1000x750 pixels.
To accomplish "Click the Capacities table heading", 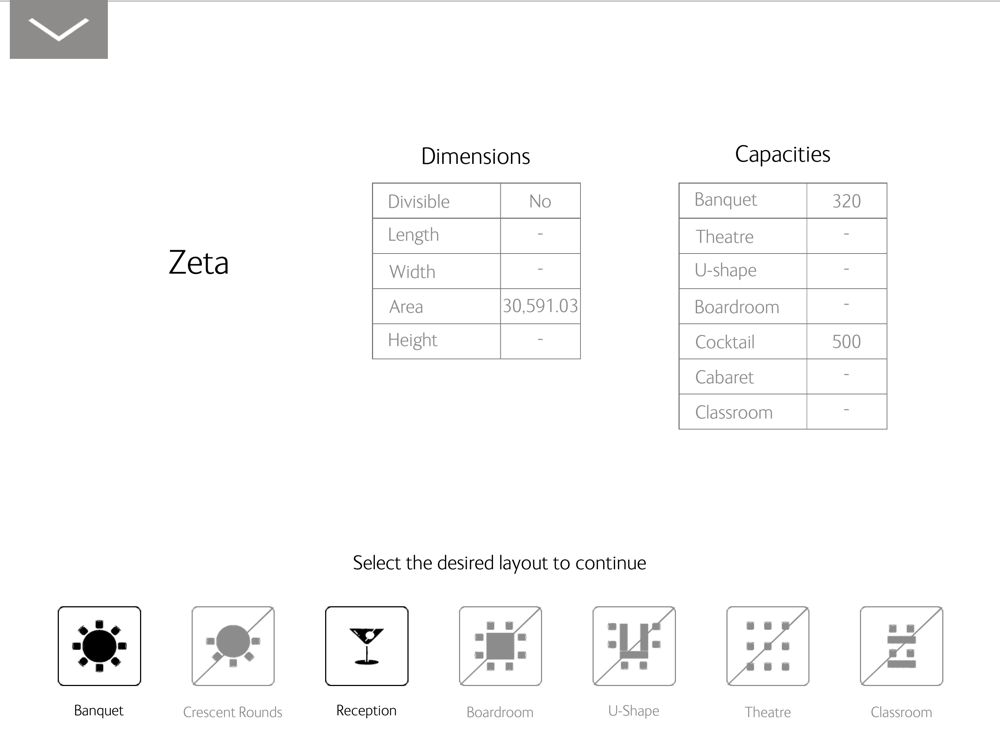I will pos(783,154).
